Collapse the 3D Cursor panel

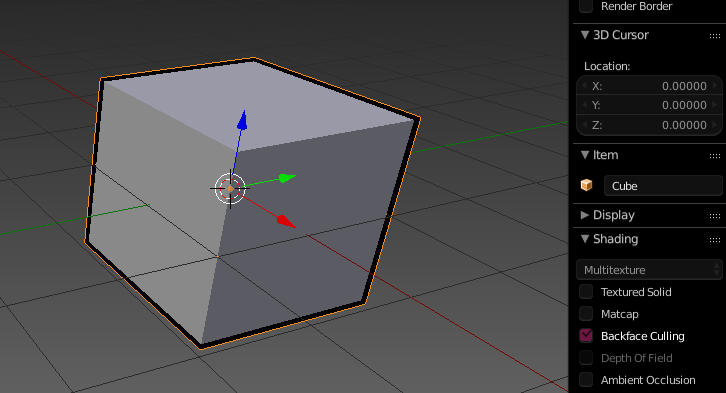585,35
